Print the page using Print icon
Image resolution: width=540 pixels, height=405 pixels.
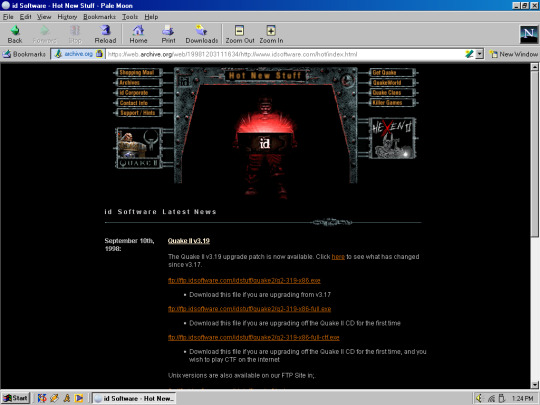168,34
